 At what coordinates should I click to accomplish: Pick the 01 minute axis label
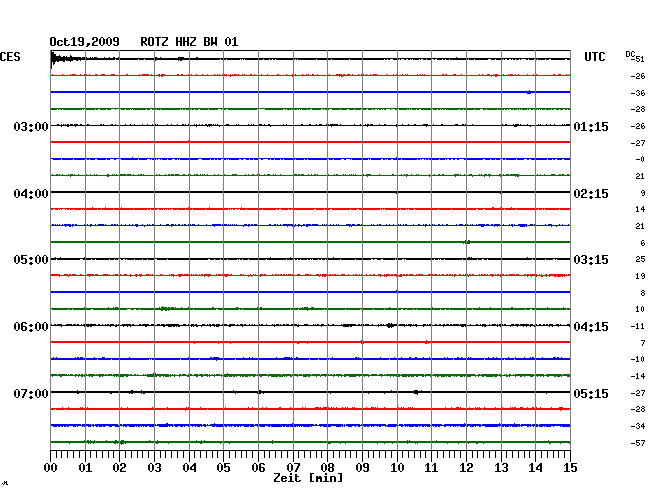coord(85,468)
